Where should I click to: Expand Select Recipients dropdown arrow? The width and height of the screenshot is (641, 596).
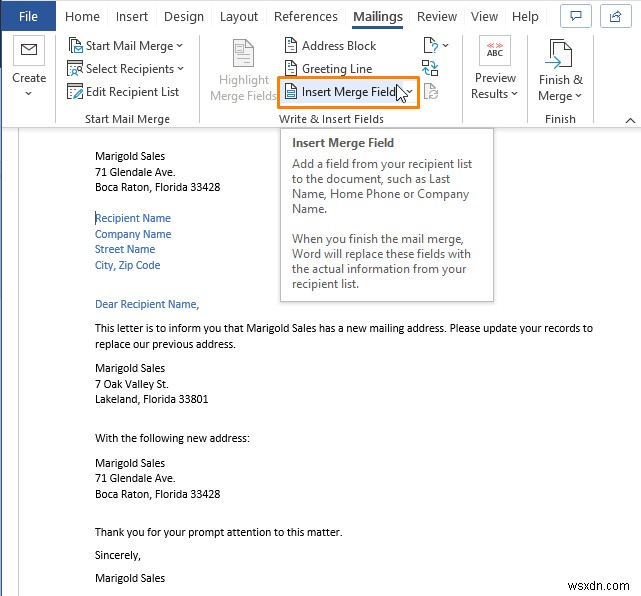click(180, 69)
